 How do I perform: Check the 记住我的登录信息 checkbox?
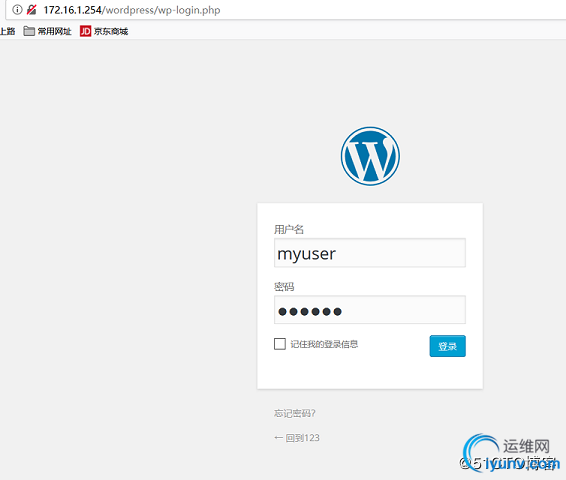[x=280, y=344]
